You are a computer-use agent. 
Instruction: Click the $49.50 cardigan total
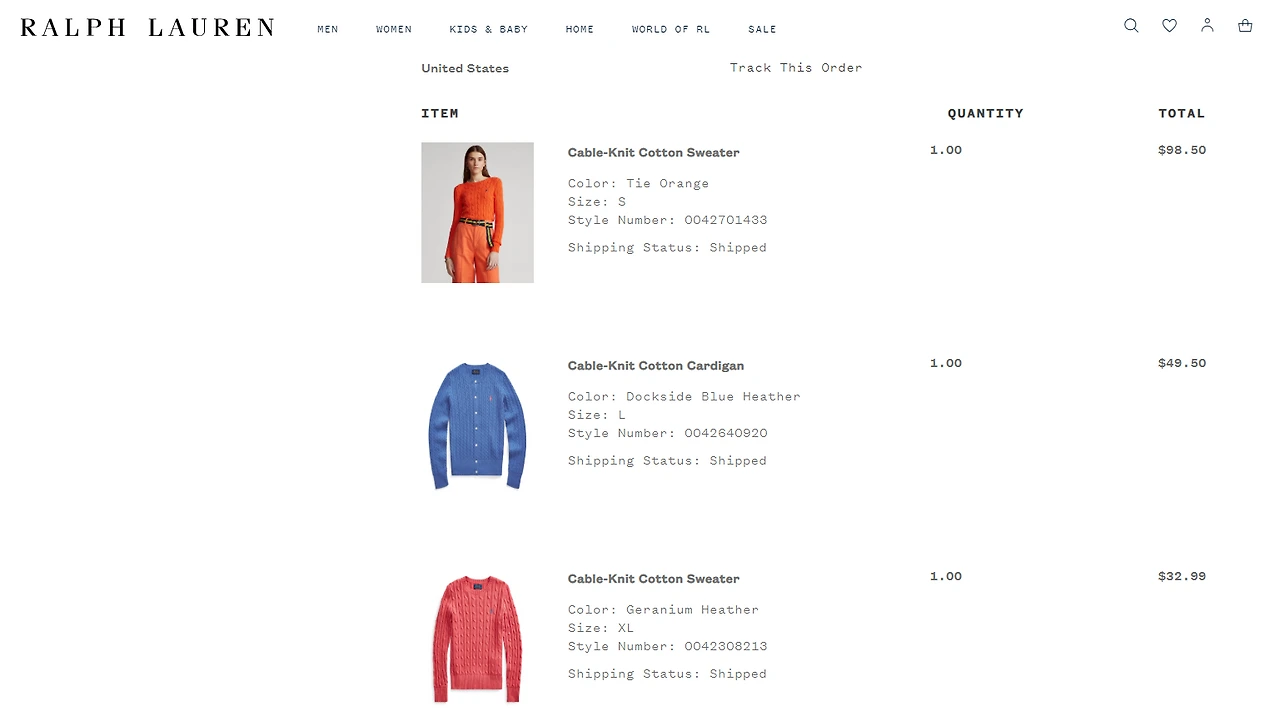point(1182,363)
